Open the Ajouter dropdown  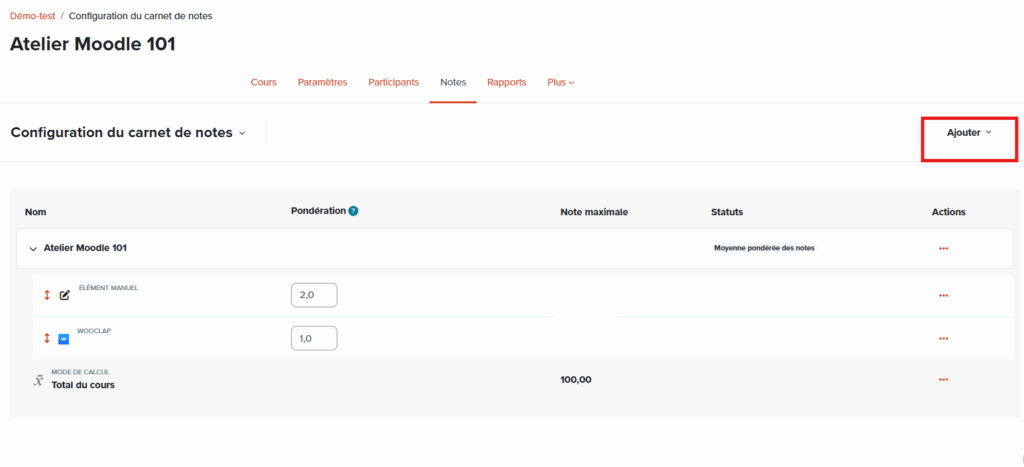pyautogui.click(x=968, y=132)
